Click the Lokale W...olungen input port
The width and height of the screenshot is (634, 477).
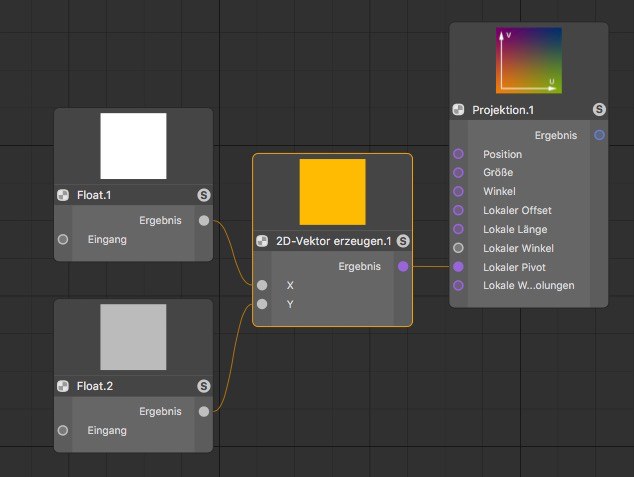coord(458,285)
